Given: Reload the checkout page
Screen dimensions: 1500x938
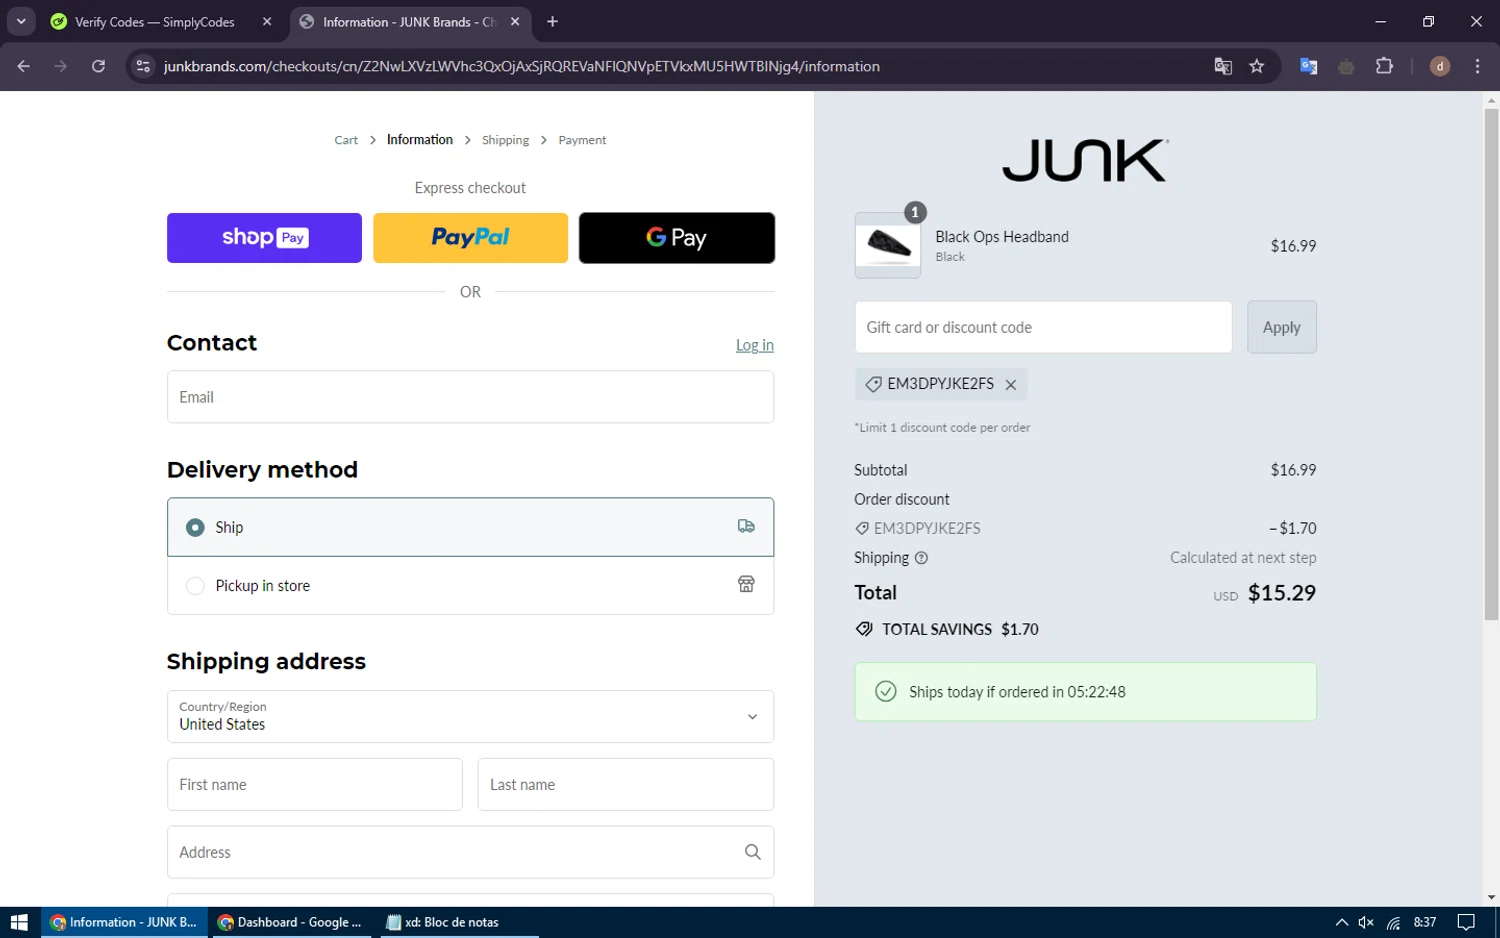Looking at the screenshot, I should point(98,66).
